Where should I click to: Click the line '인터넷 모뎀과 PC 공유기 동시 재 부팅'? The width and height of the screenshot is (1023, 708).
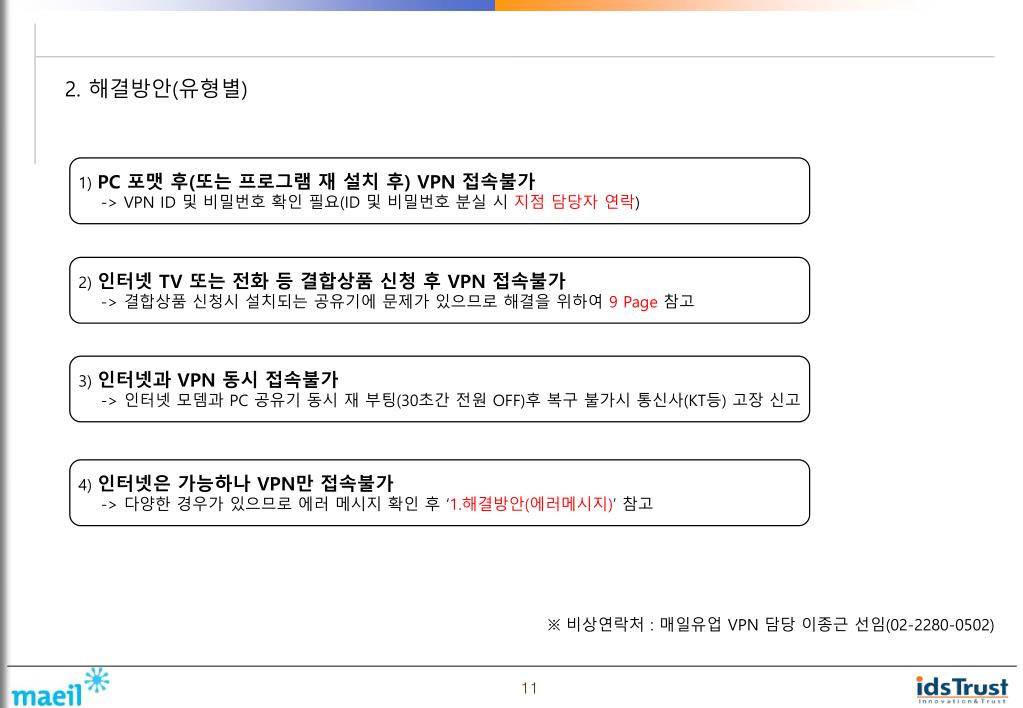coord(260,400)
